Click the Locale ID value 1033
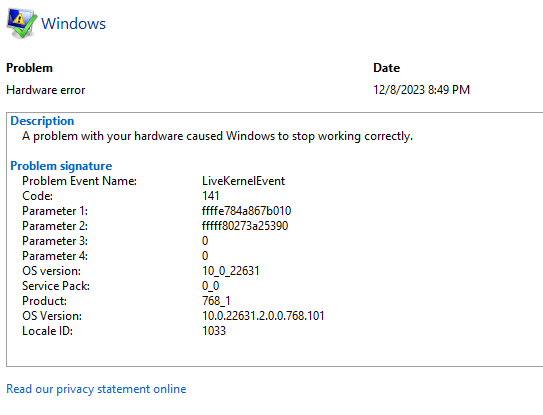The image size is (543, 415). (214, 331)
